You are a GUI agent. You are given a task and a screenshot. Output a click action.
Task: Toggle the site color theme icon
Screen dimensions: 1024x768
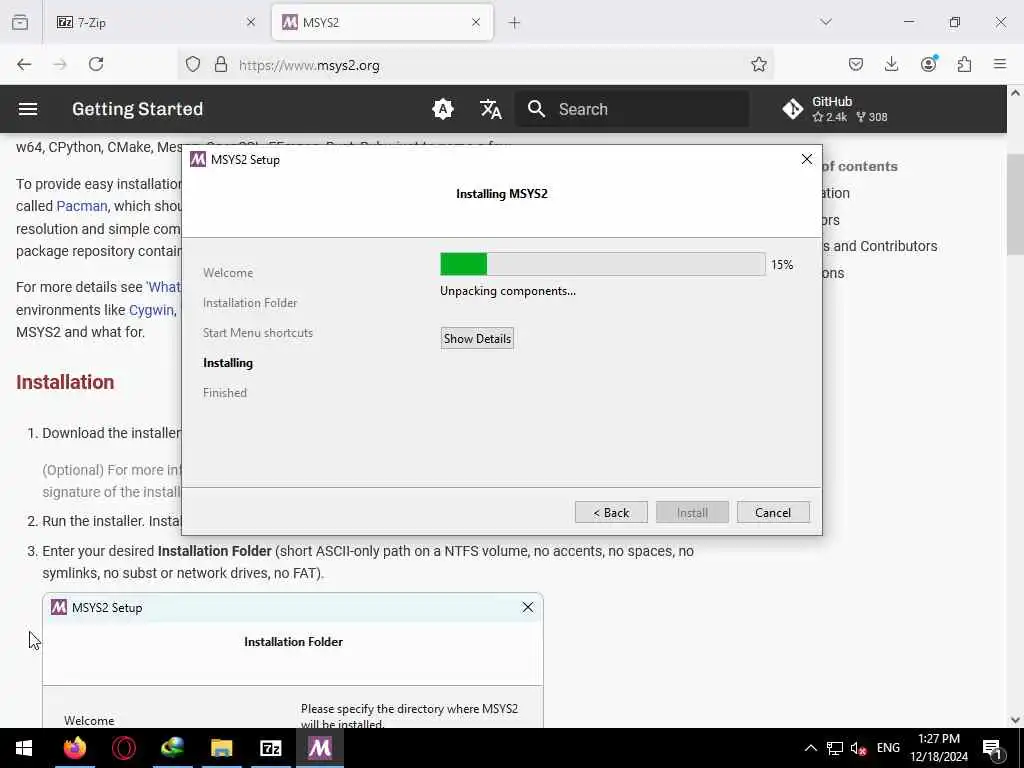(443, 109)
